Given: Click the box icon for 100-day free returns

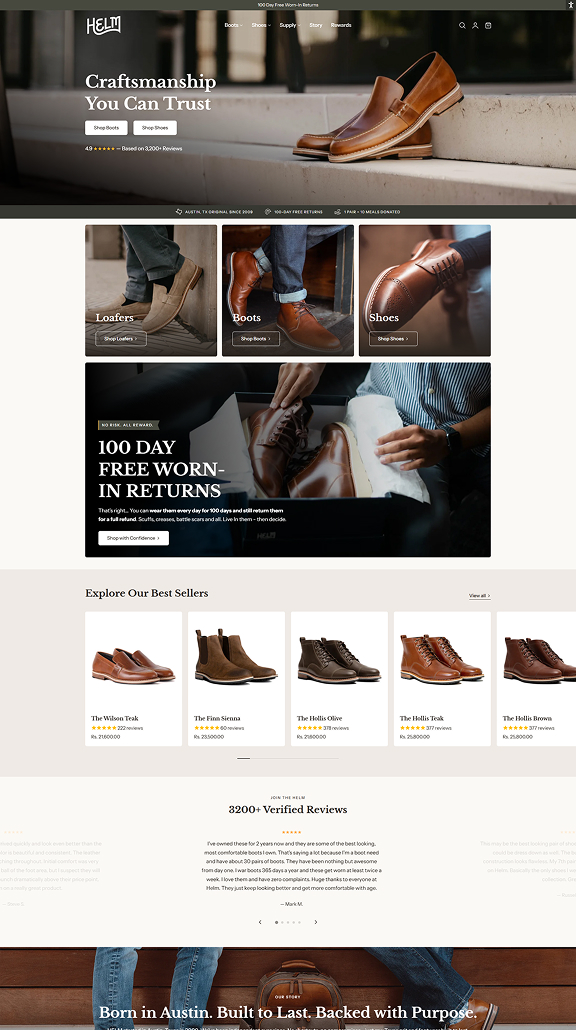Looking at the screenshot, I should click(x=266, y=211).
